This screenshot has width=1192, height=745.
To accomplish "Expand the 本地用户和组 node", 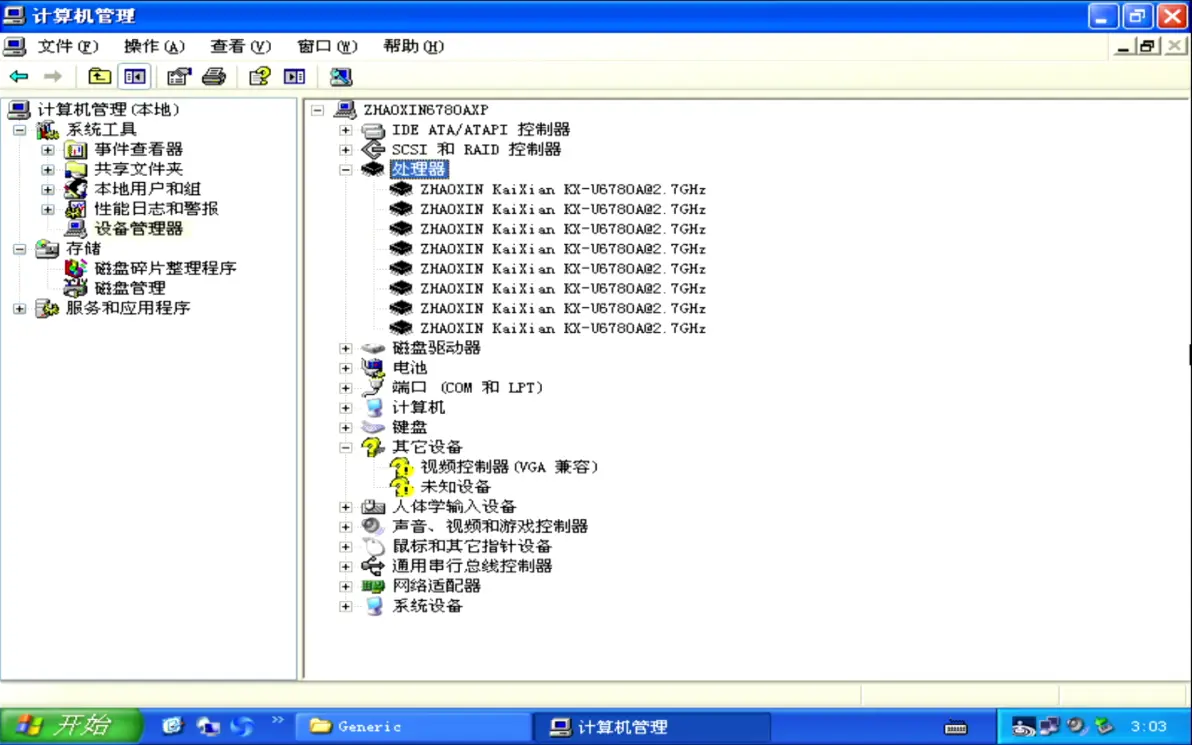I will 48,189.
